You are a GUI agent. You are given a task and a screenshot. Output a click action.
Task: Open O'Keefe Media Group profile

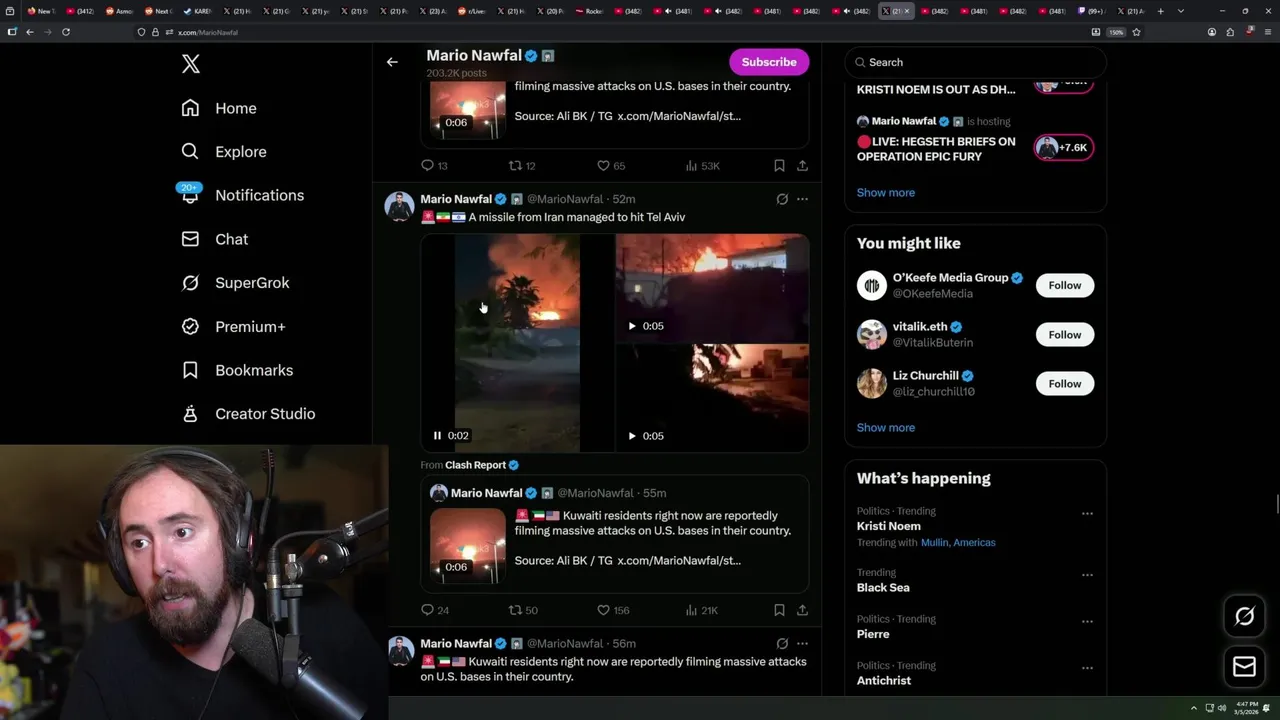click(x=950, y=278)
